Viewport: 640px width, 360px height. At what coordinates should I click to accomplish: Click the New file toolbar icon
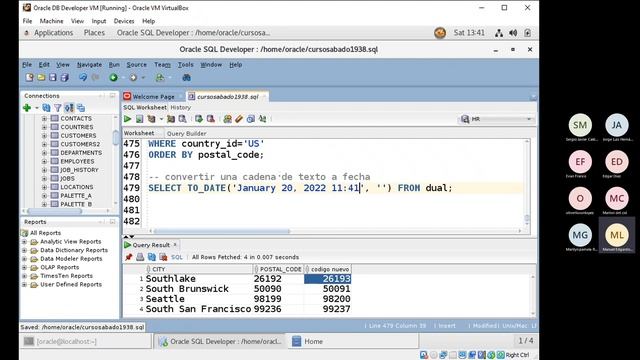point(29,77)
